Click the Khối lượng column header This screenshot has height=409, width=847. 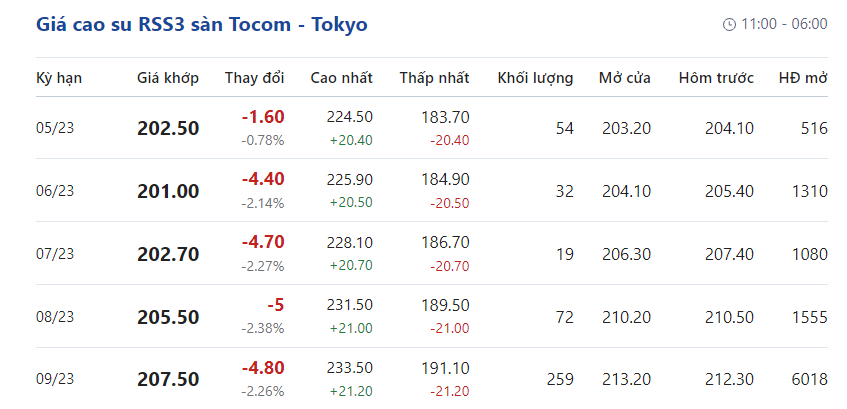coord(535,78)
